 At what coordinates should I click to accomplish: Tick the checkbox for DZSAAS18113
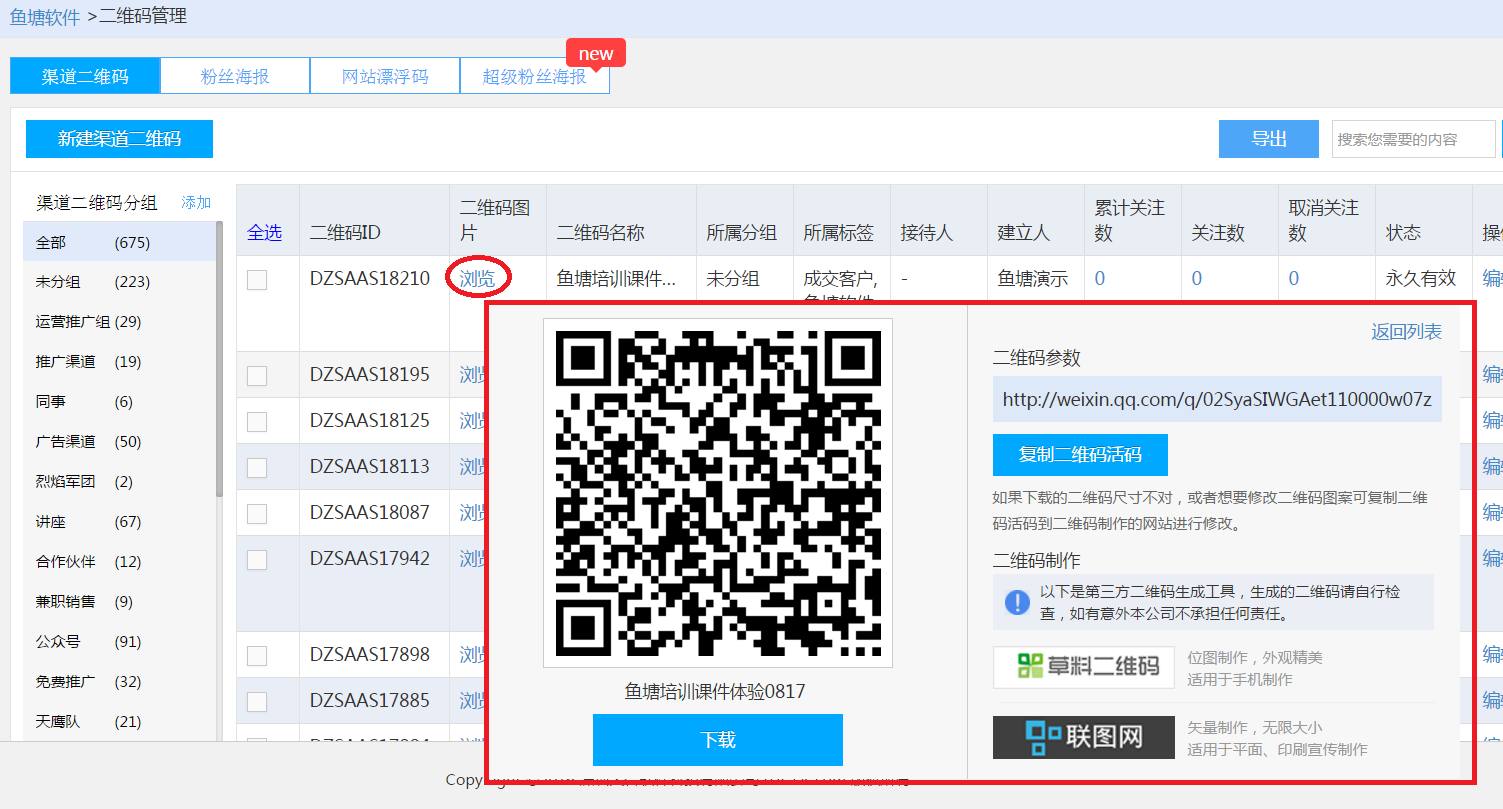click(257, 468)
